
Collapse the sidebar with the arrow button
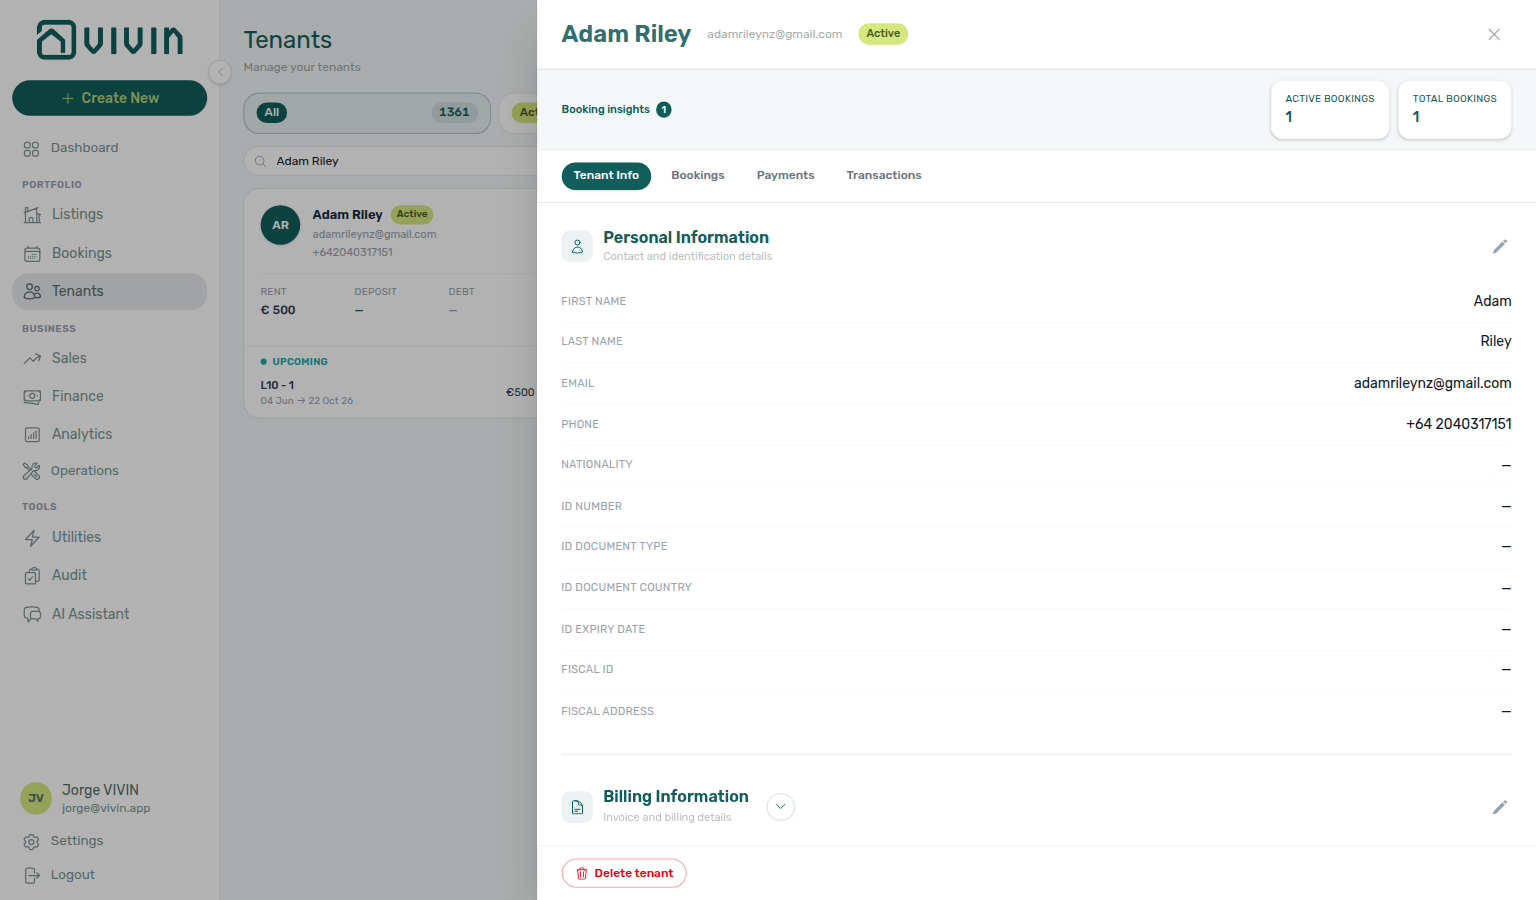coord(220,72)
